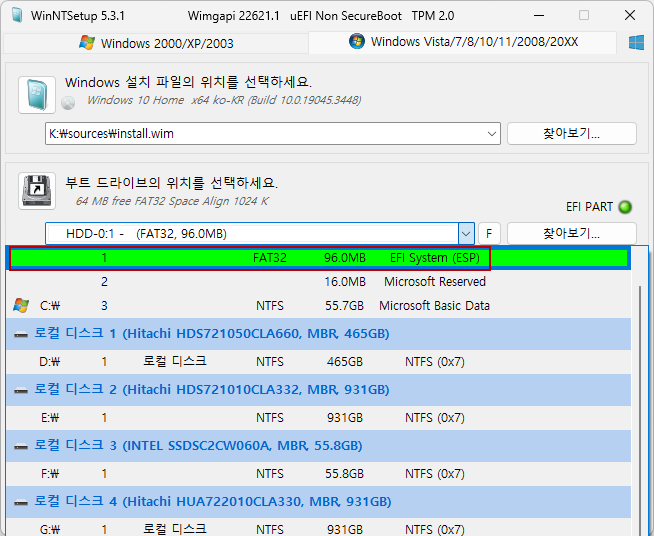Close the WinNTSetup window

click(630, 16)
